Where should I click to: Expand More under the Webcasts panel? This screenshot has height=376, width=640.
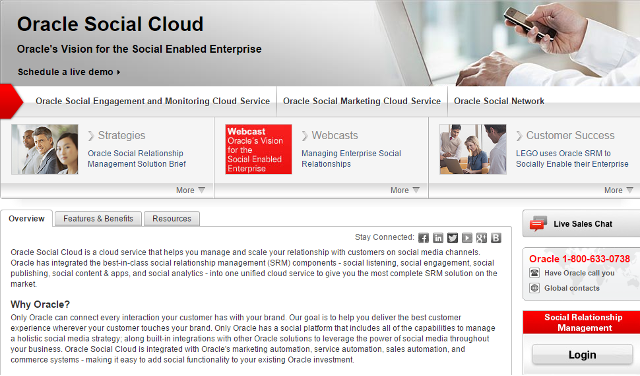click(x=404, y=190)
